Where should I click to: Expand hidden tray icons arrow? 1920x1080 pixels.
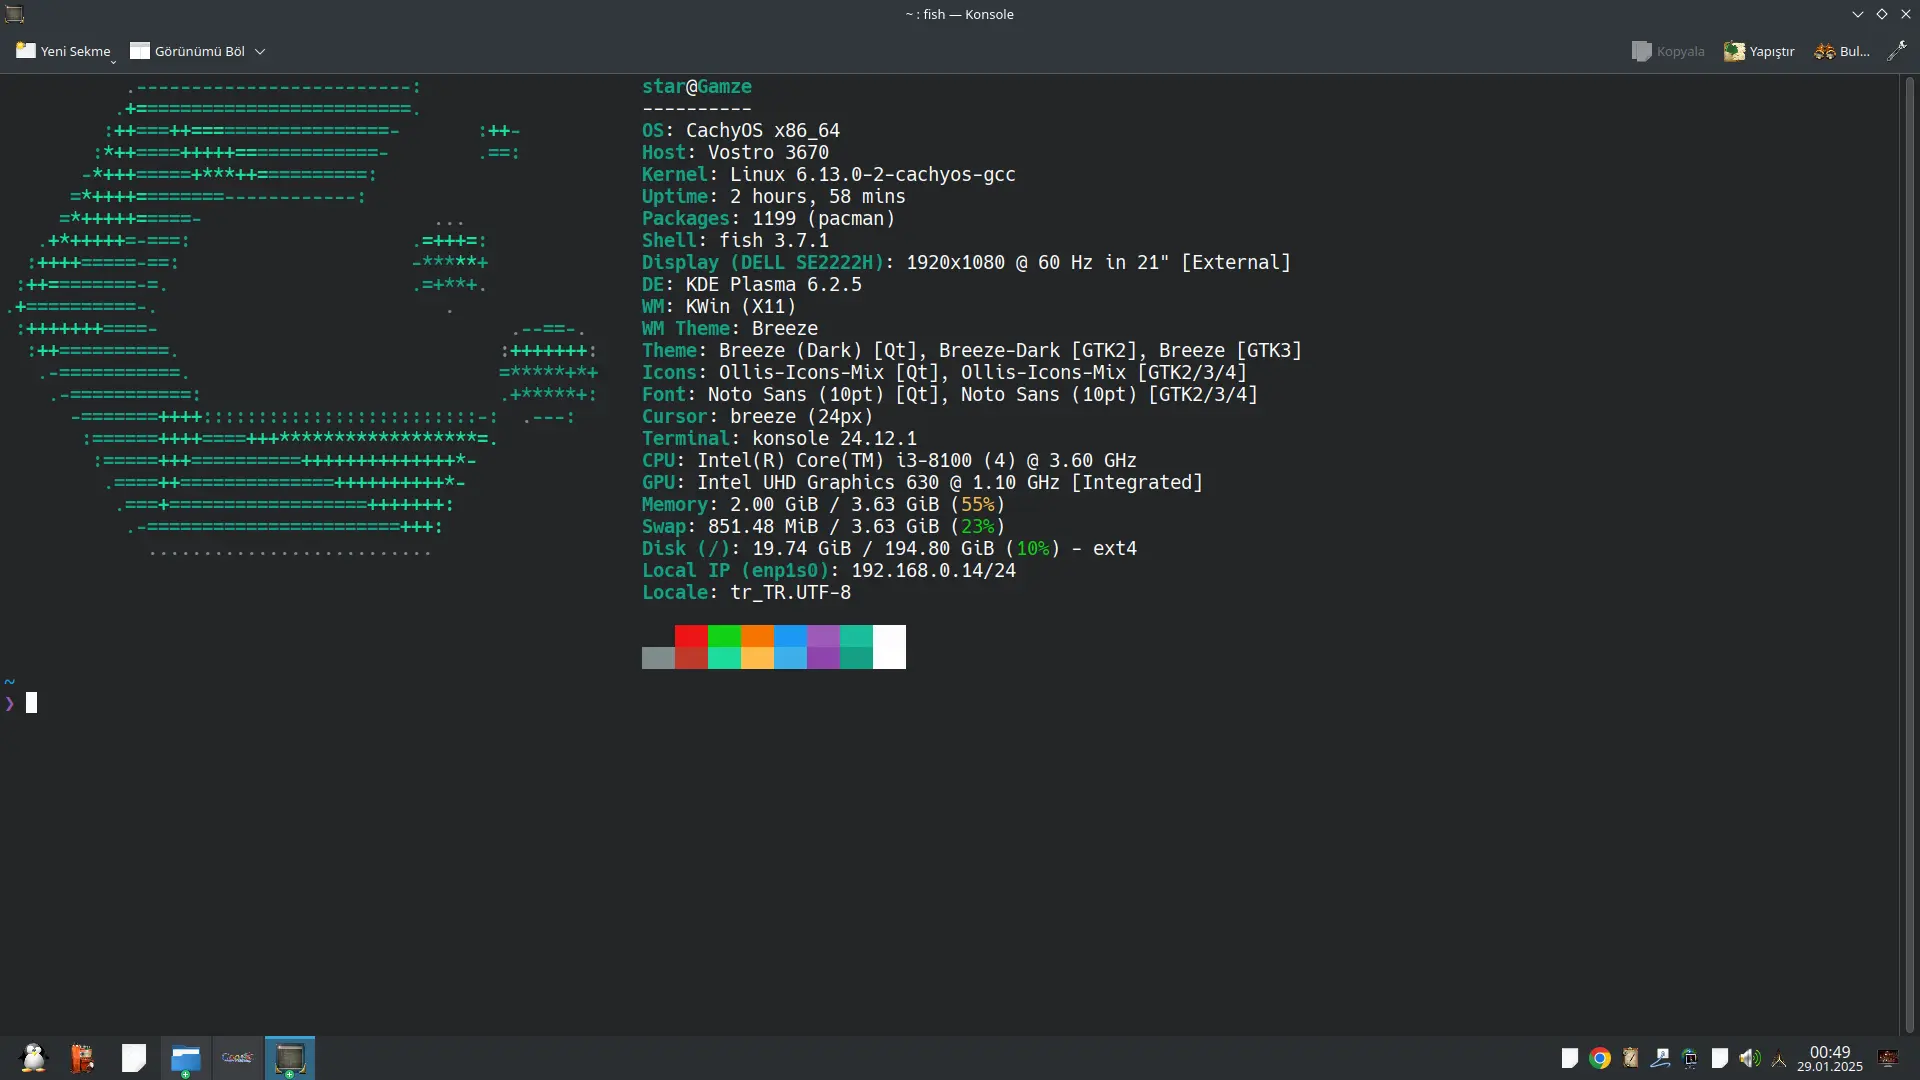point(1779,1059)
